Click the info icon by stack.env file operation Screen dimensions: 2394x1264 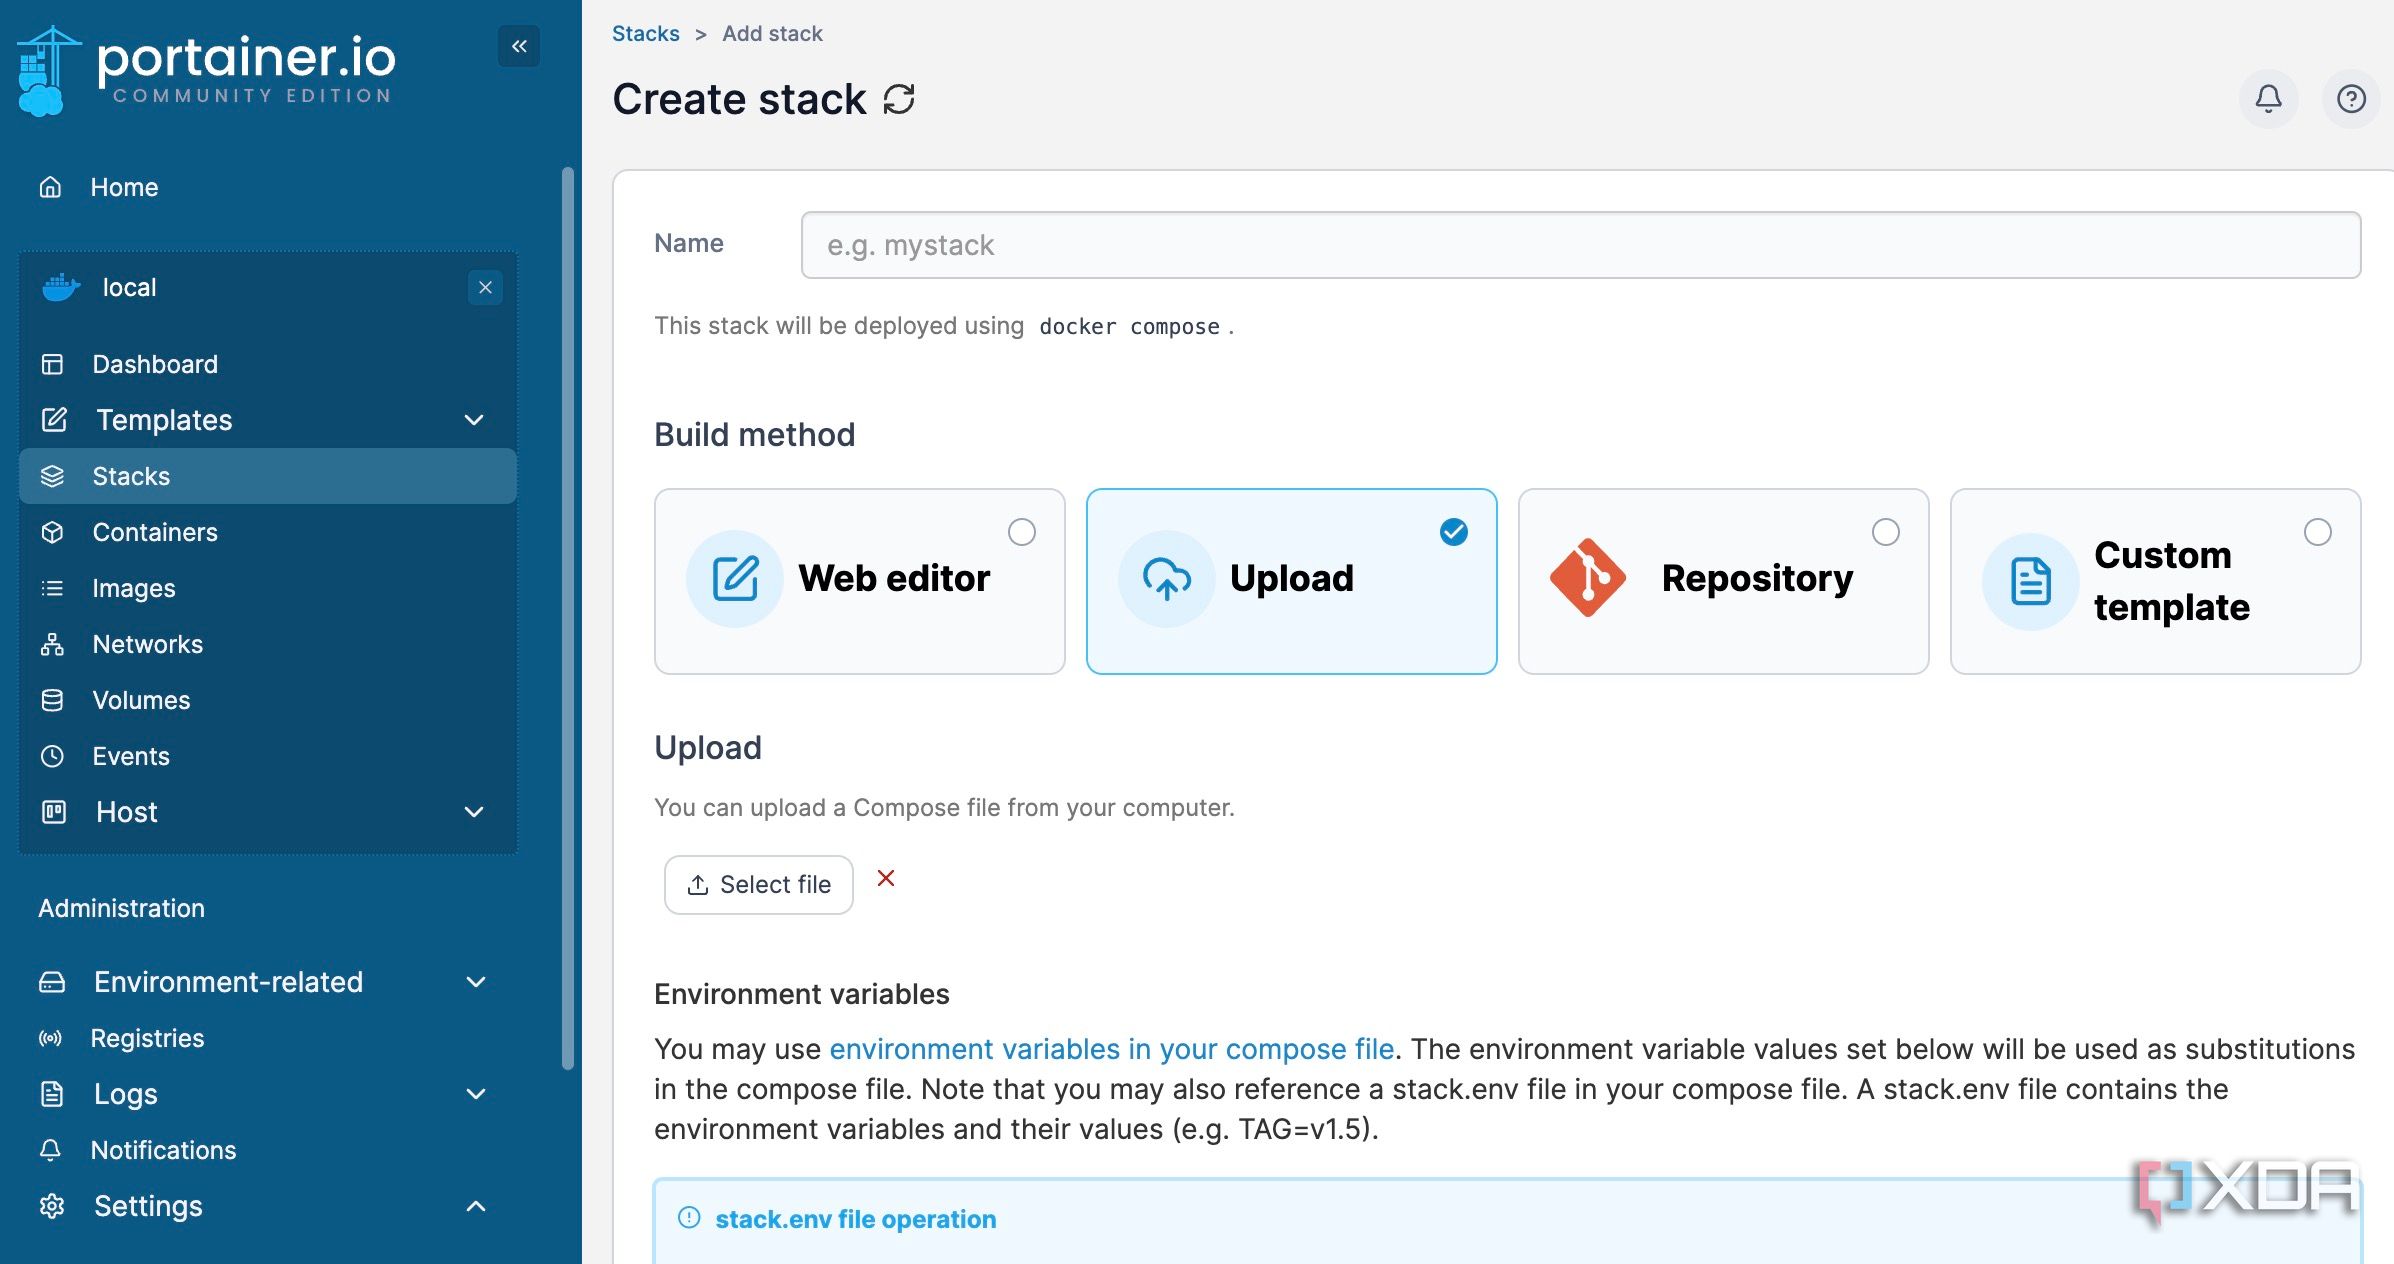tap(689, 1218)
